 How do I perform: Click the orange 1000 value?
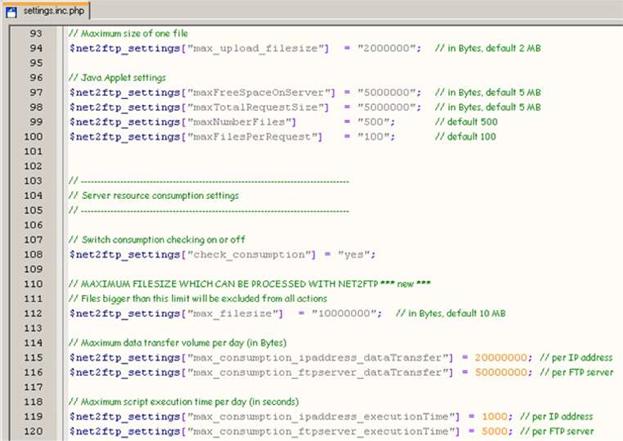click(494, 416)
